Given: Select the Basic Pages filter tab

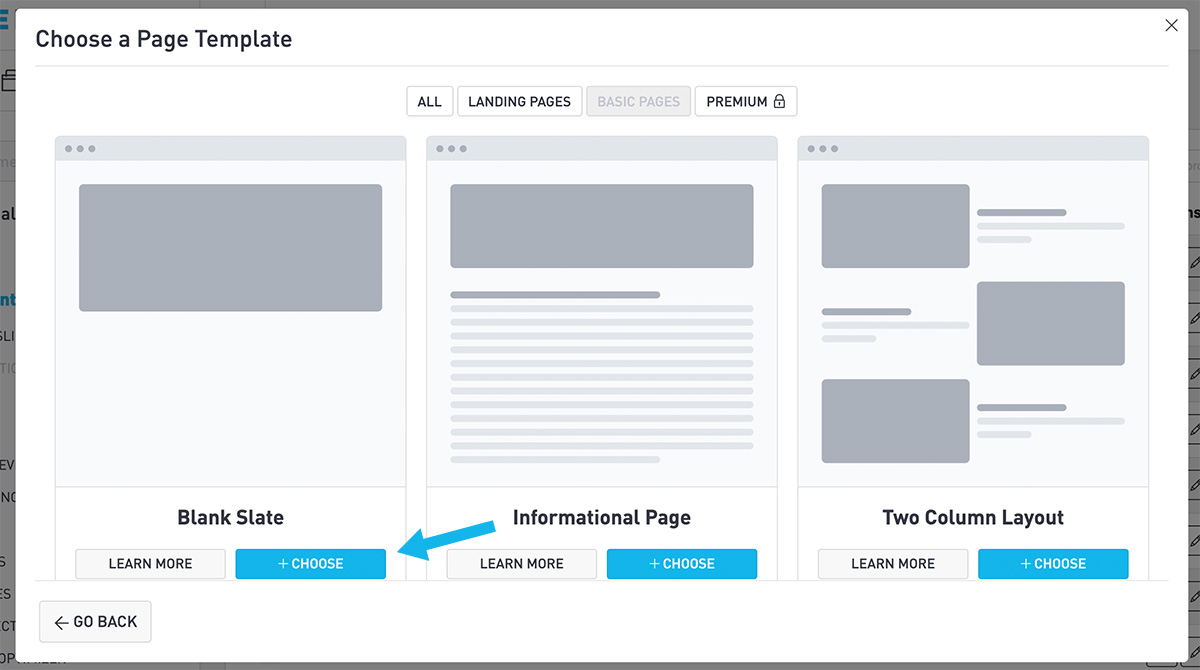Looking at the screenshot, I should tap(638, 102).
